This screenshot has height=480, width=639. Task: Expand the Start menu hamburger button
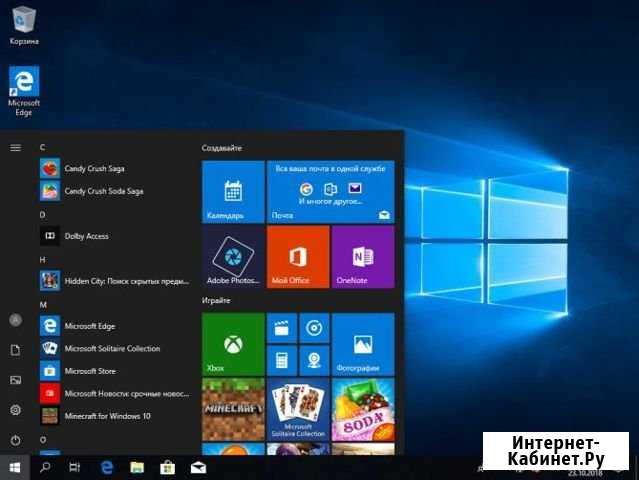(15, 148)
